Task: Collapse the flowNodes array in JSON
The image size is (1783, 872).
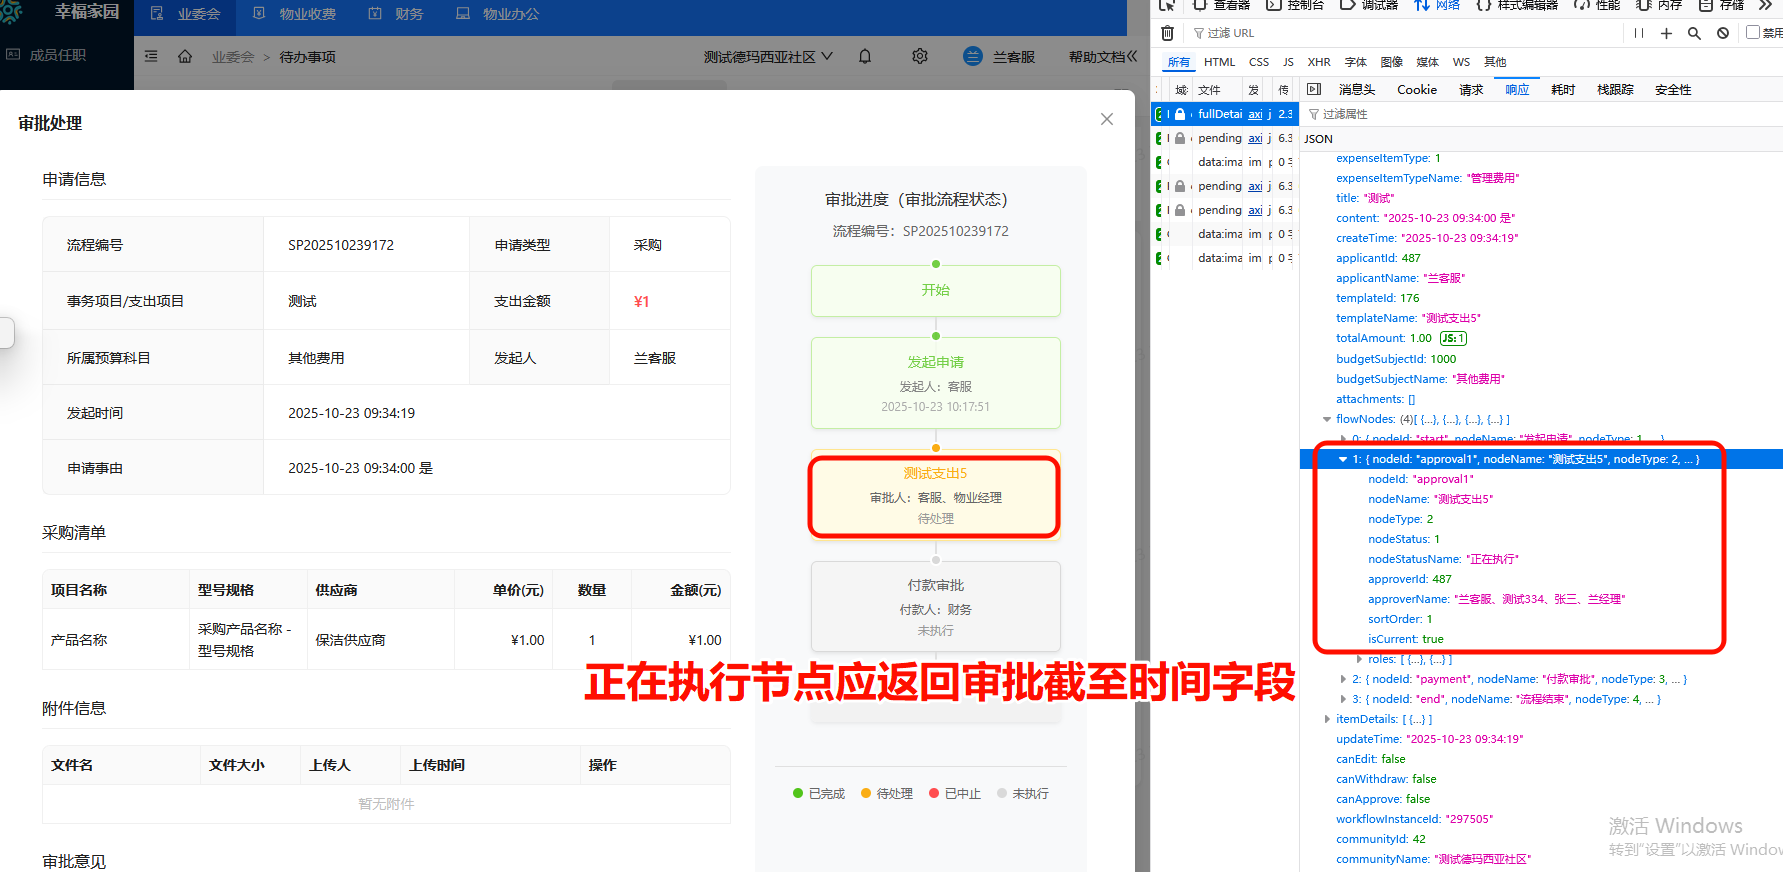Action: [x=1327, y=419]
